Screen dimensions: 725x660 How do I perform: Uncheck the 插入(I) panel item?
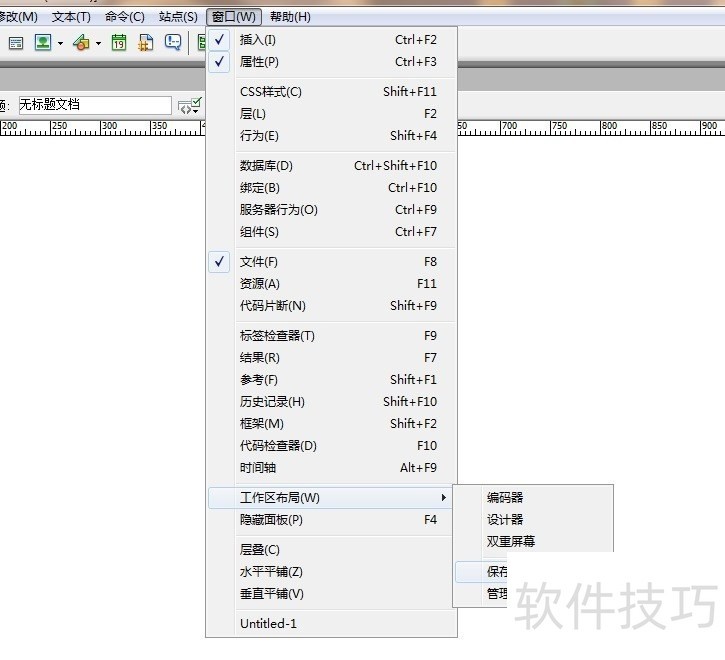(x=331, y=40)
